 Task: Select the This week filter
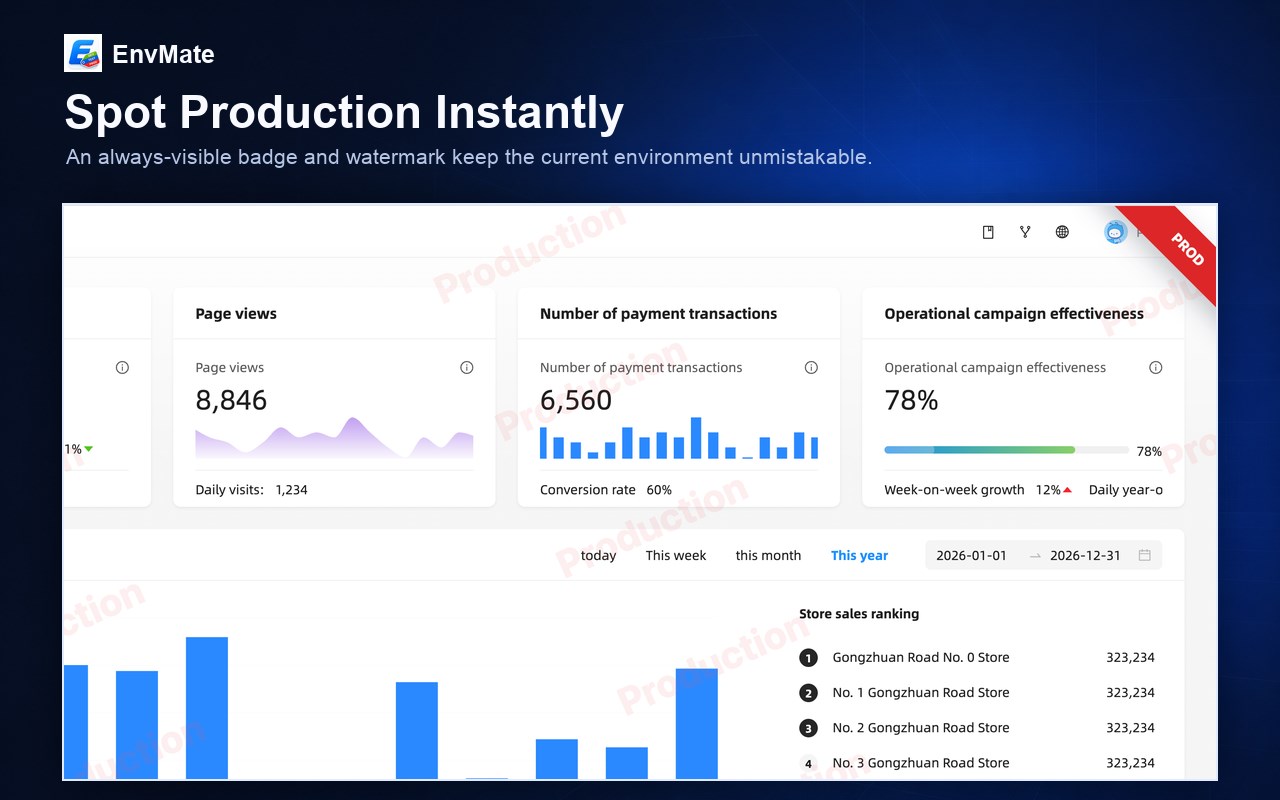676,555
